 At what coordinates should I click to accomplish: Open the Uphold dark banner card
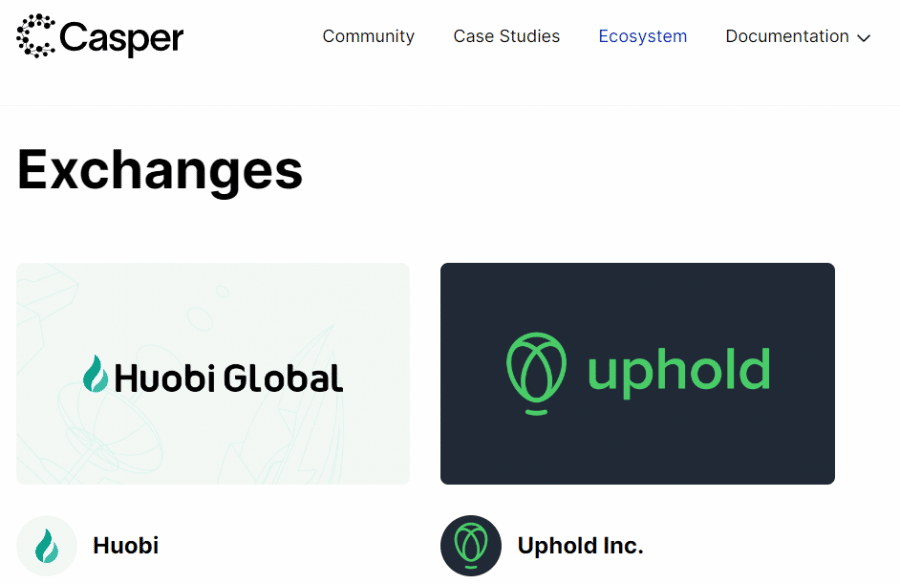(x=637, y=374)
